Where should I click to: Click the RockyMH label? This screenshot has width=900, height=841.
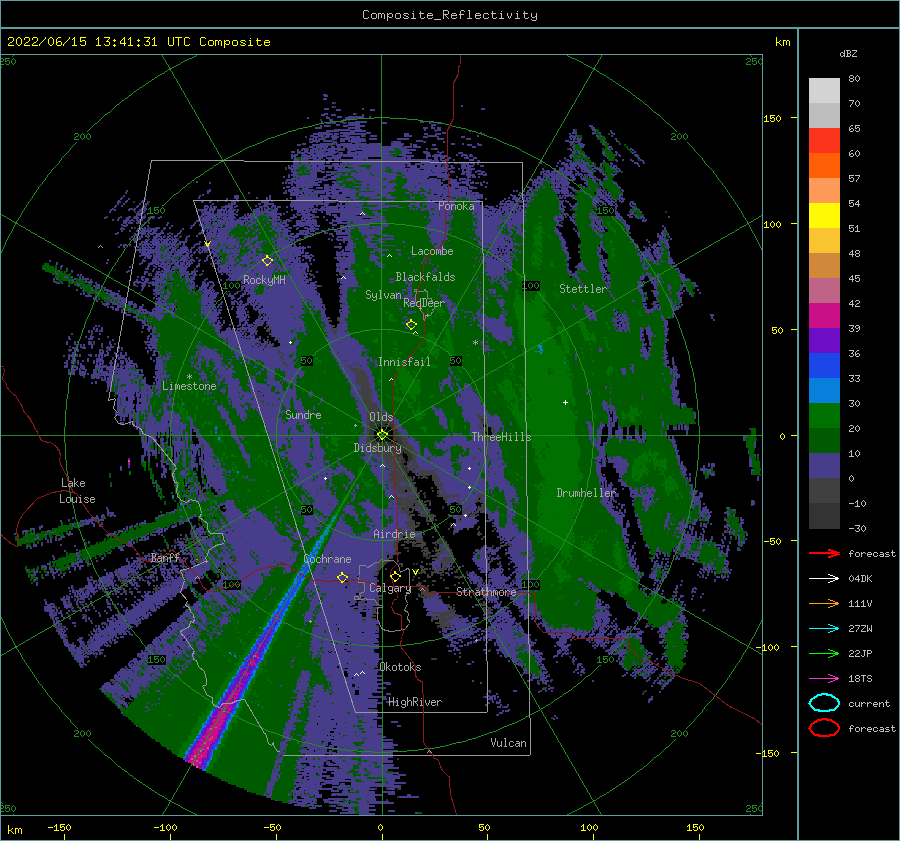pyautogui.click(x=264, y=280)
